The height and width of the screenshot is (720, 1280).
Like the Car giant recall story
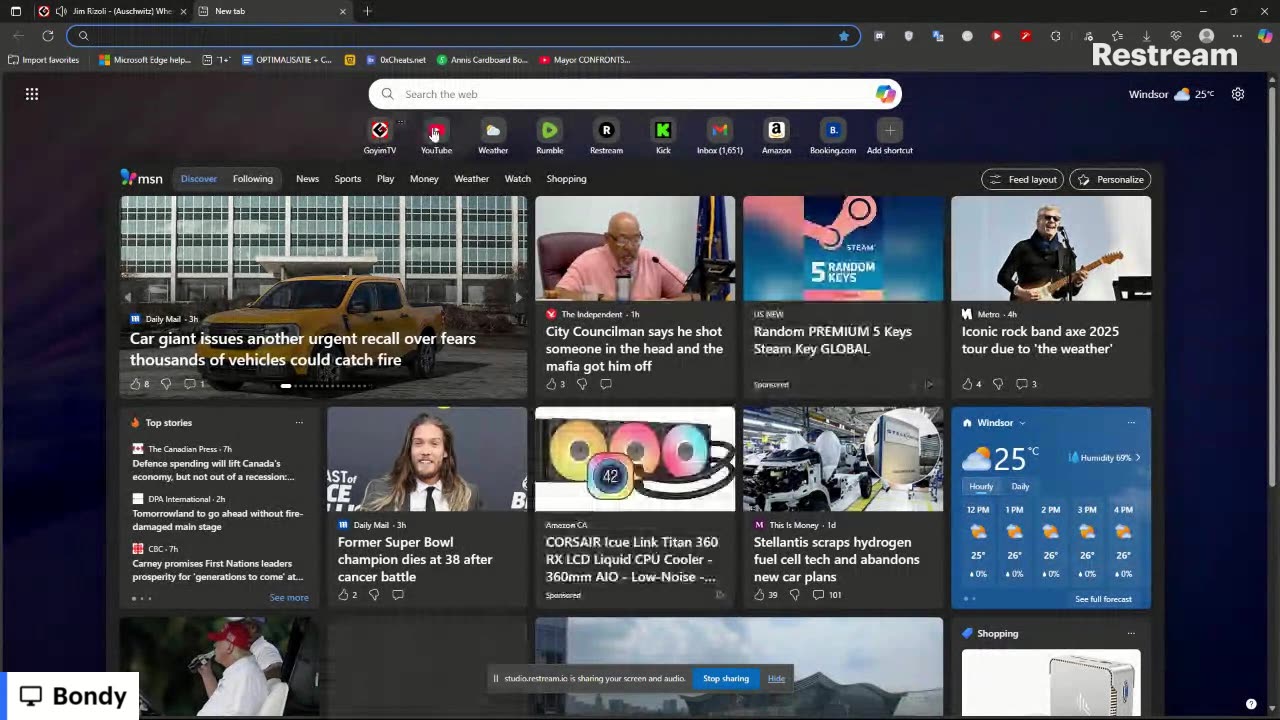tap(135, 384)
